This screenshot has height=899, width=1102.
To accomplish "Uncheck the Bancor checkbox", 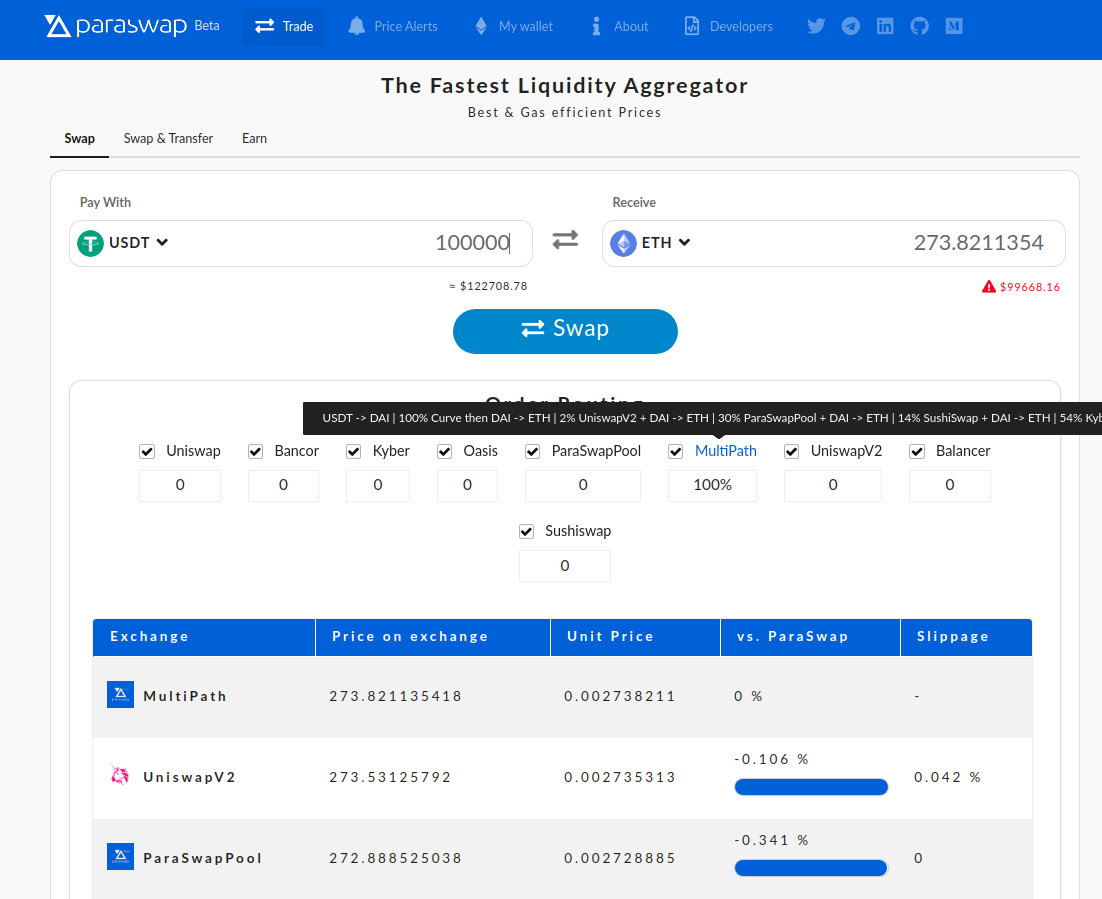I will [255, 451].
